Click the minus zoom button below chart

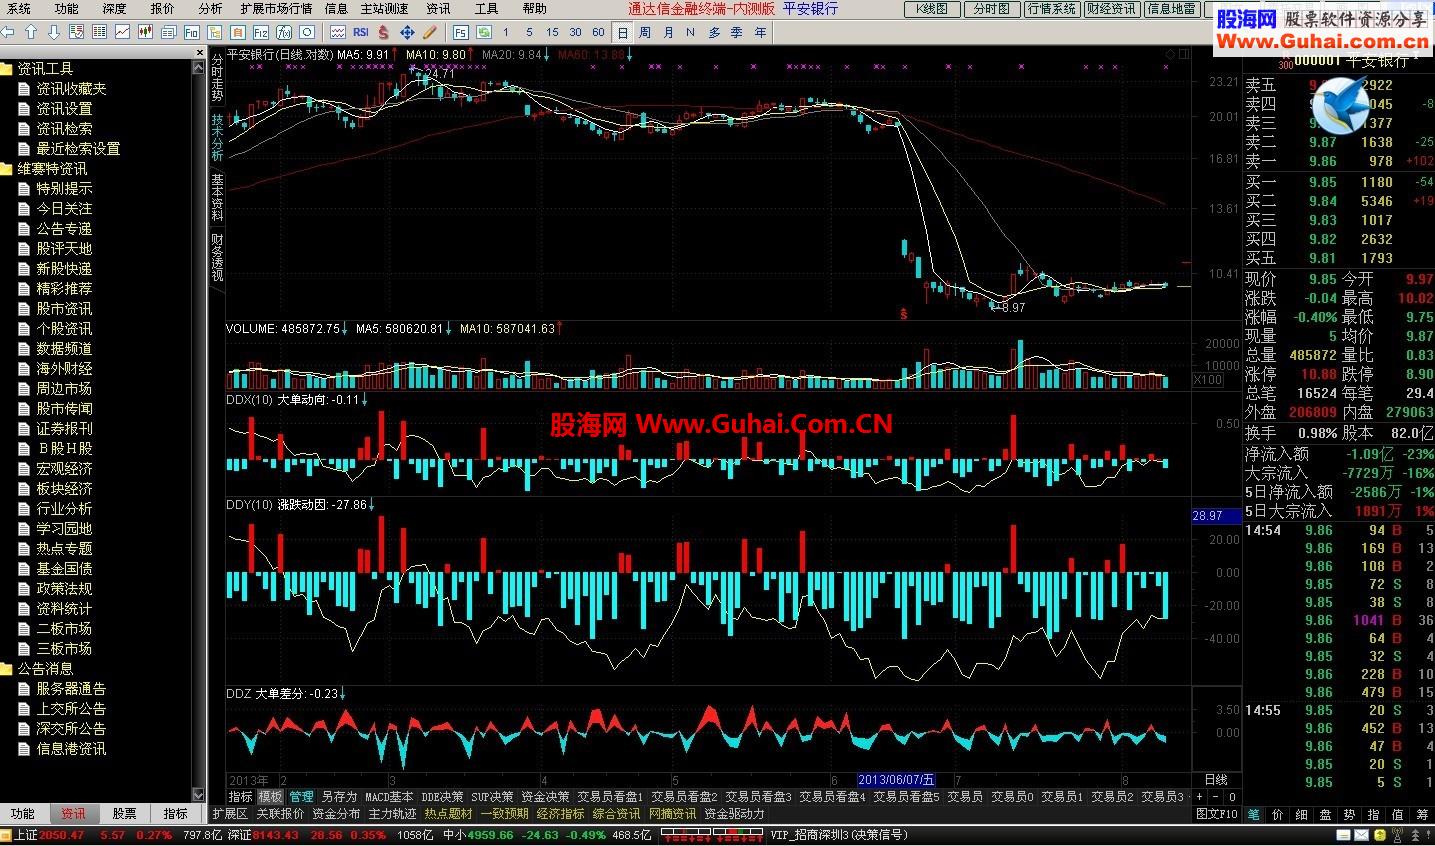(x=1216, y=797)
